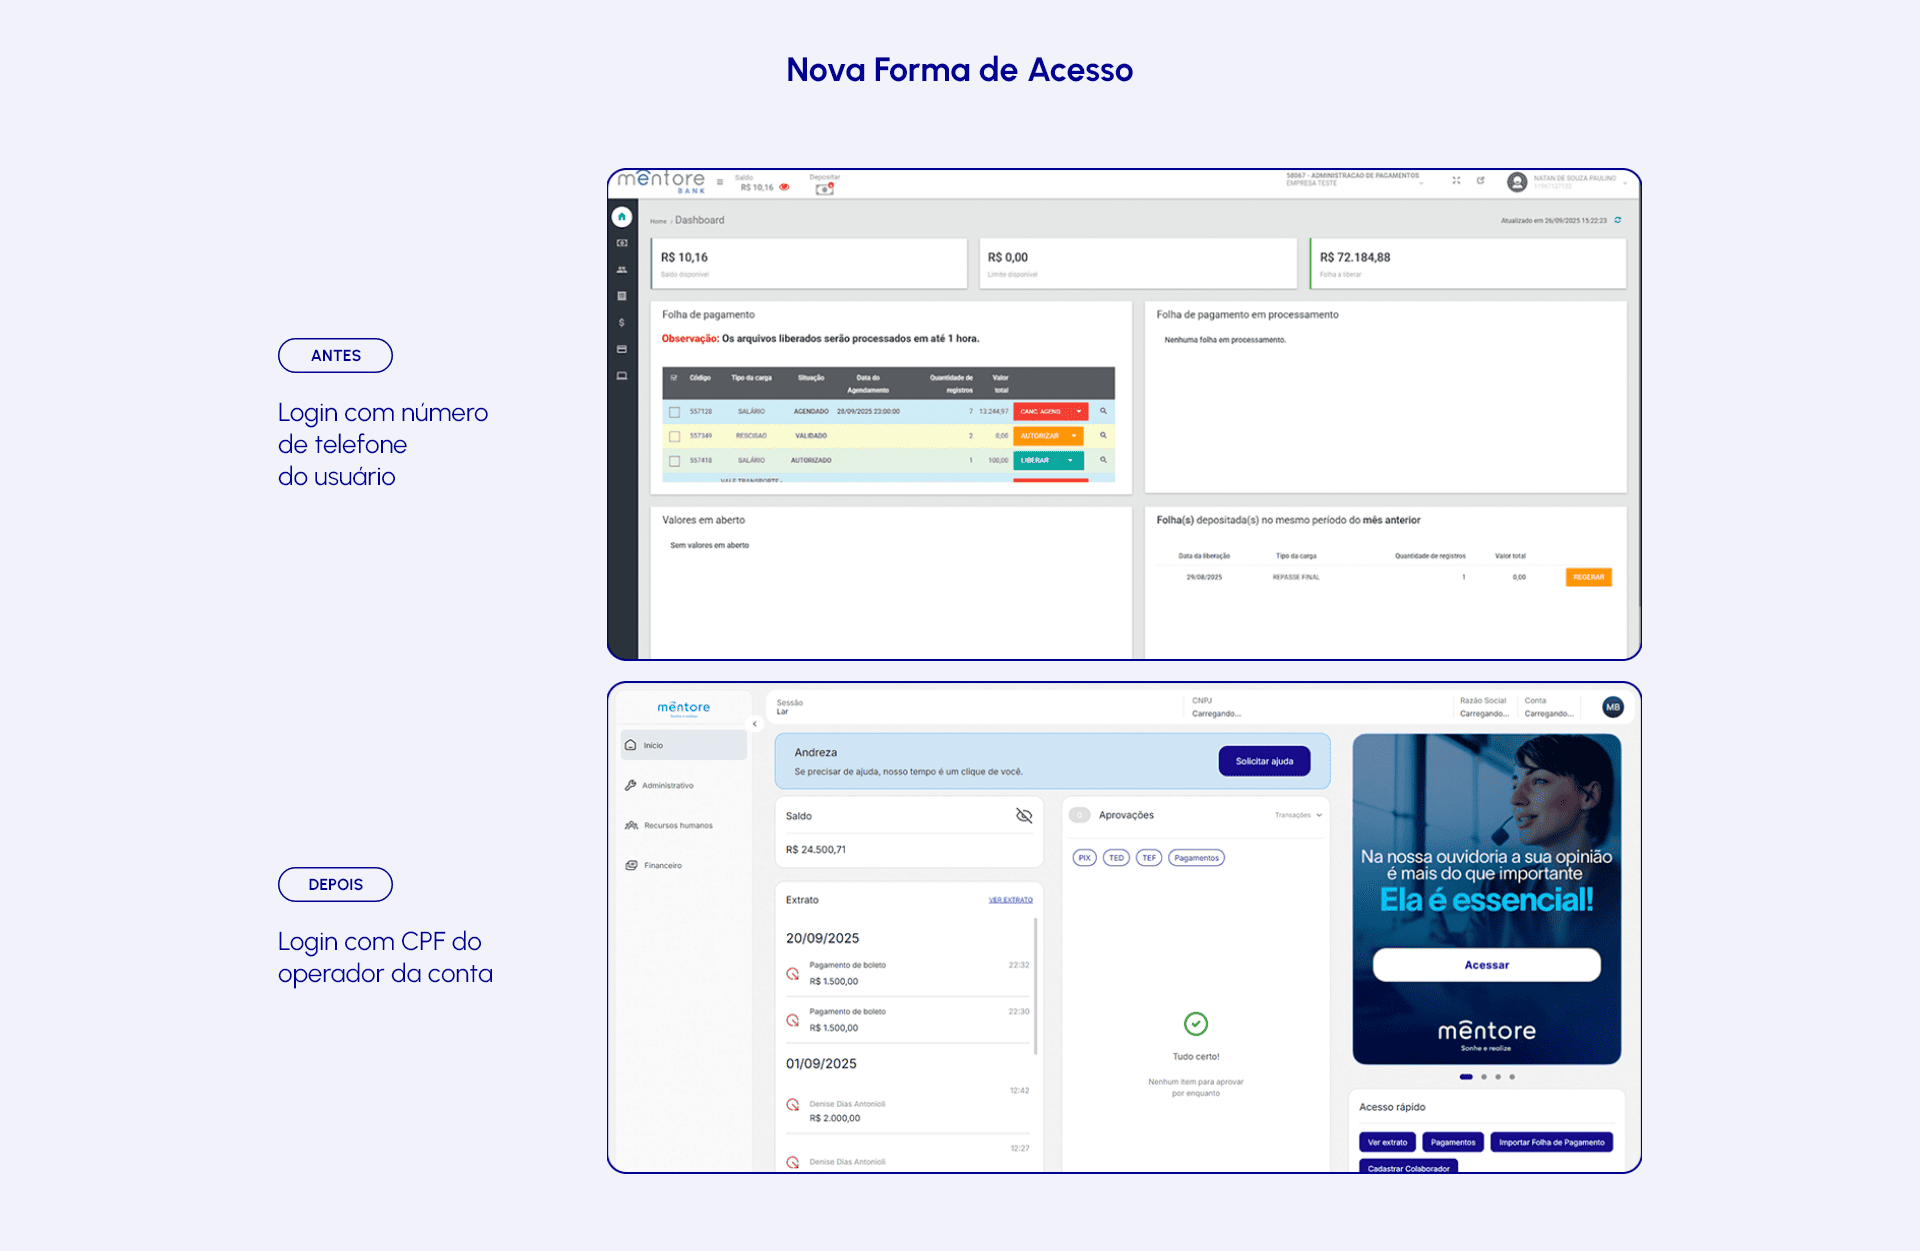The width and height of the screenshot is (1920, 1251).
Task: Open the people icon in old sidebar
Action: pyautogui.click(x=622, y=270)
